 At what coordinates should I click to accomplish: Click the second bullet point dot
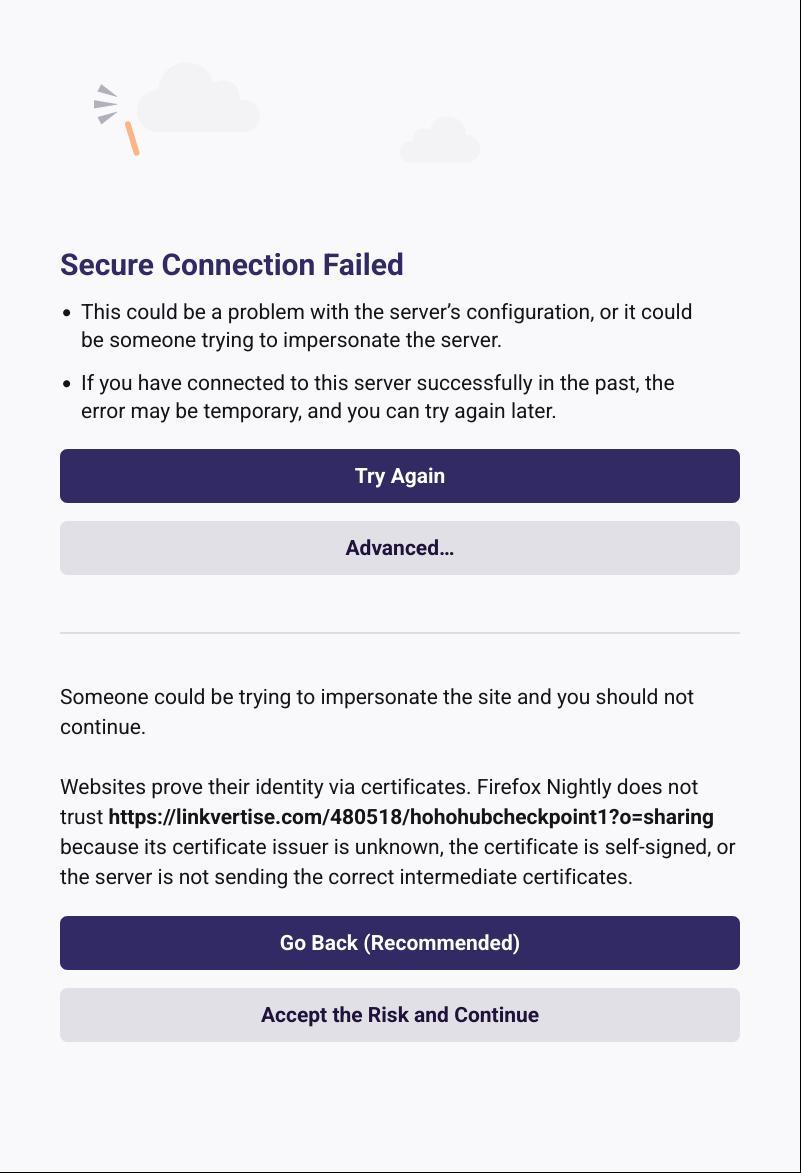pyautogui.click(x=66, y=384)
